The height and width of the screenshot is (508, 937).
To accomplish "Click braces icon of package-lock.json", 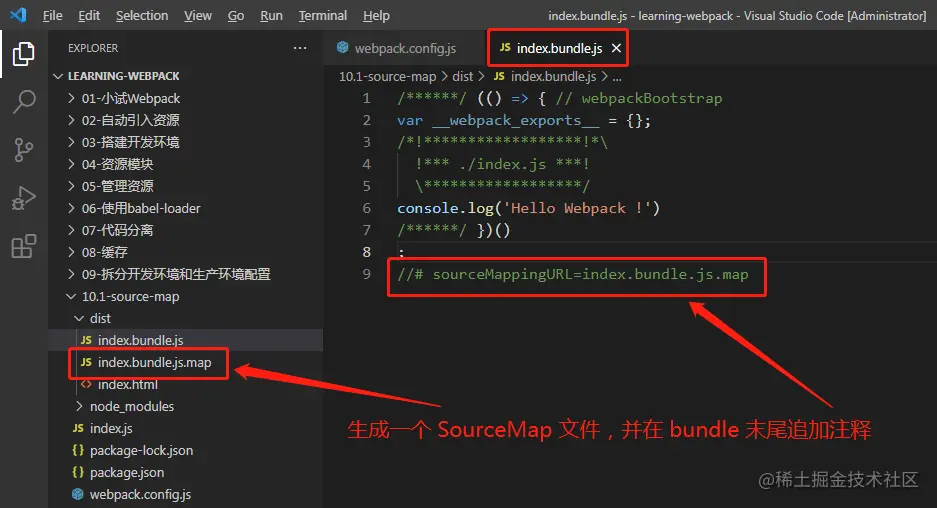I will pyautogui.click(x=78, y=450).
